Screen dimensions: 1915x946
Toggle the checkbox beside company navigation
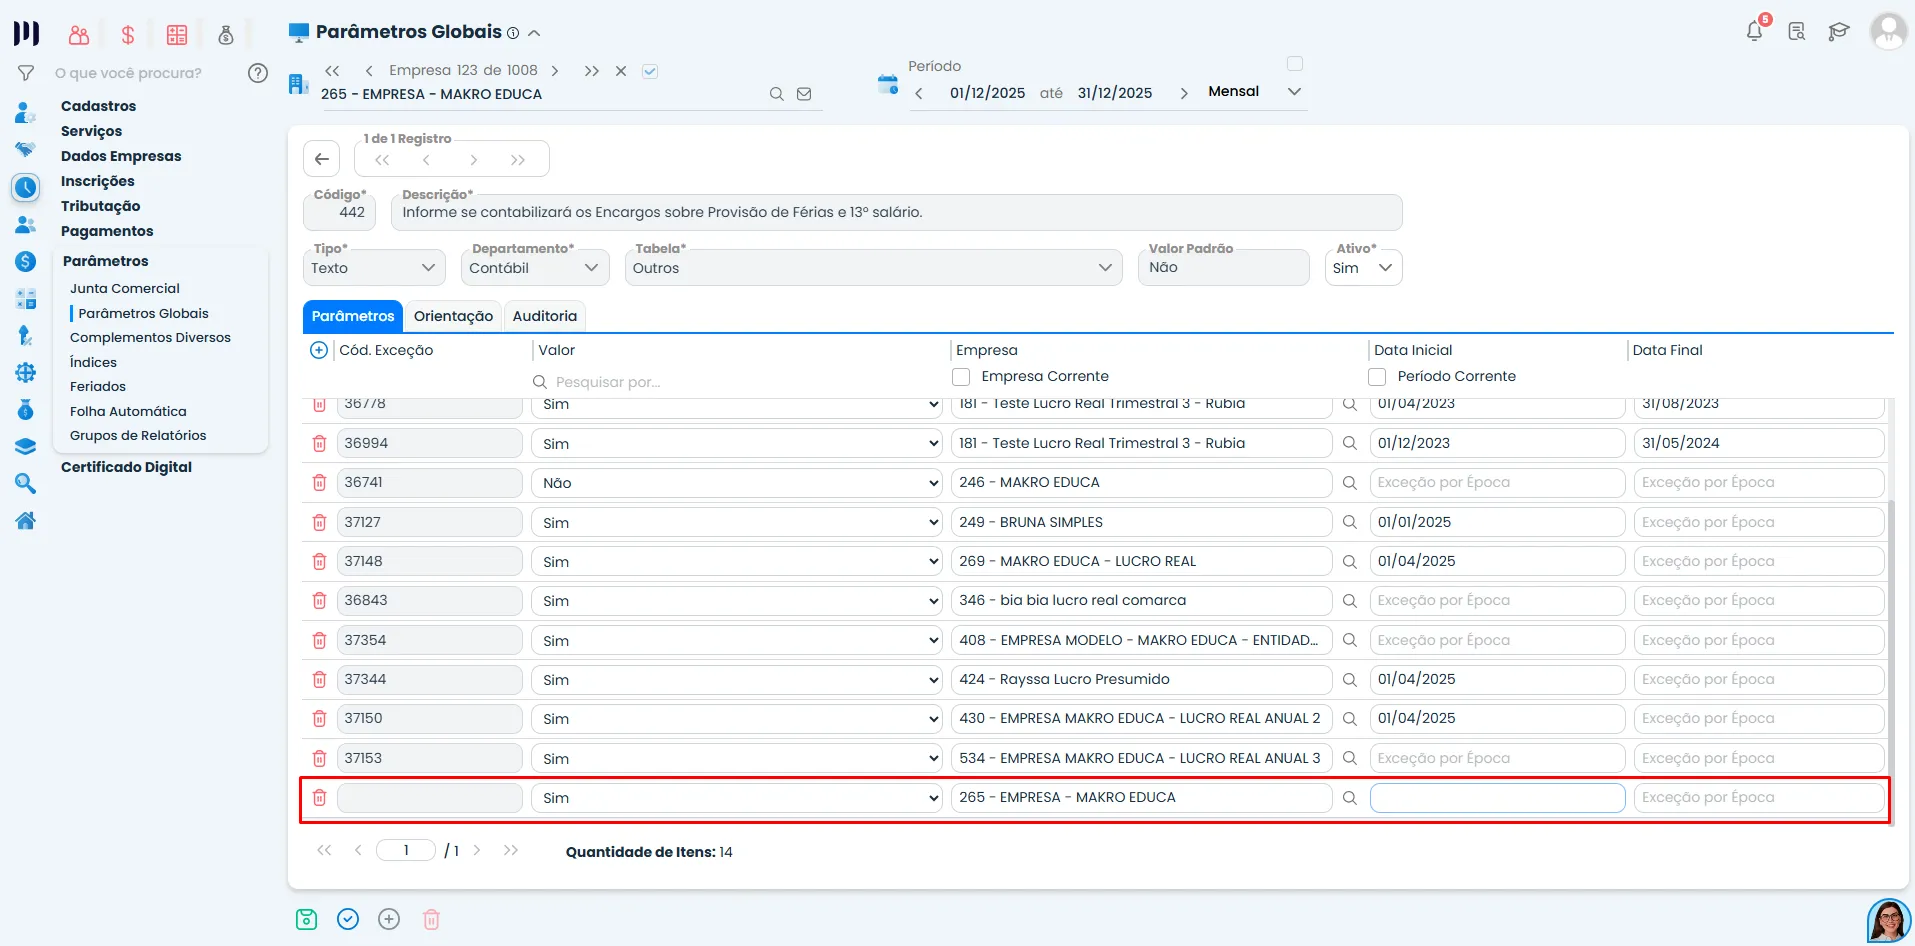pyautogui.click(x=650, y=71)
